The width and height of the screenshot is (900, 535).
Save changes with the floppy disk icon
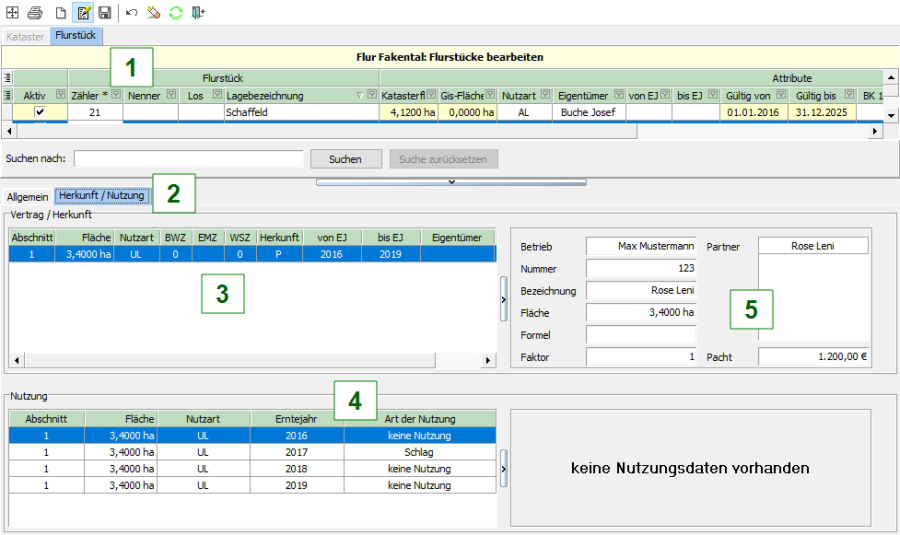pos(105,12)
